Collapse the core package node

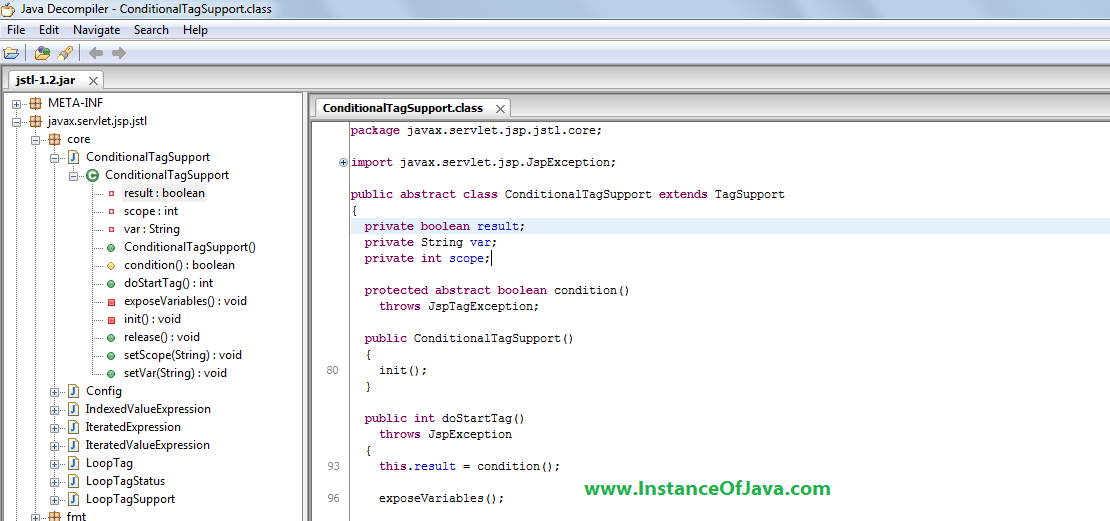tap(36, 140)
